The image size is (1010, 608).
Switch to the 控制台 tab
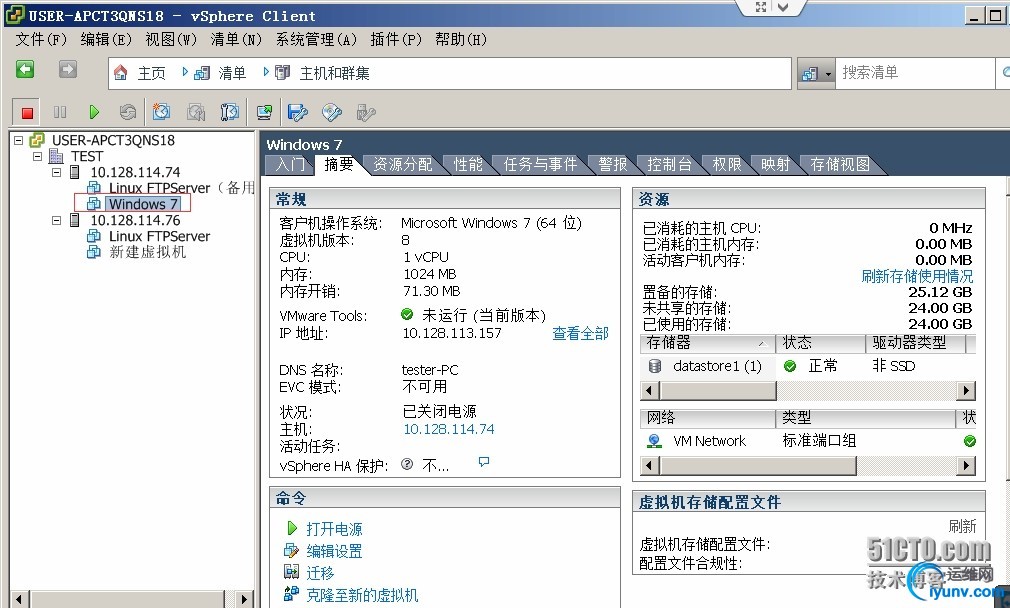[669, 165]
